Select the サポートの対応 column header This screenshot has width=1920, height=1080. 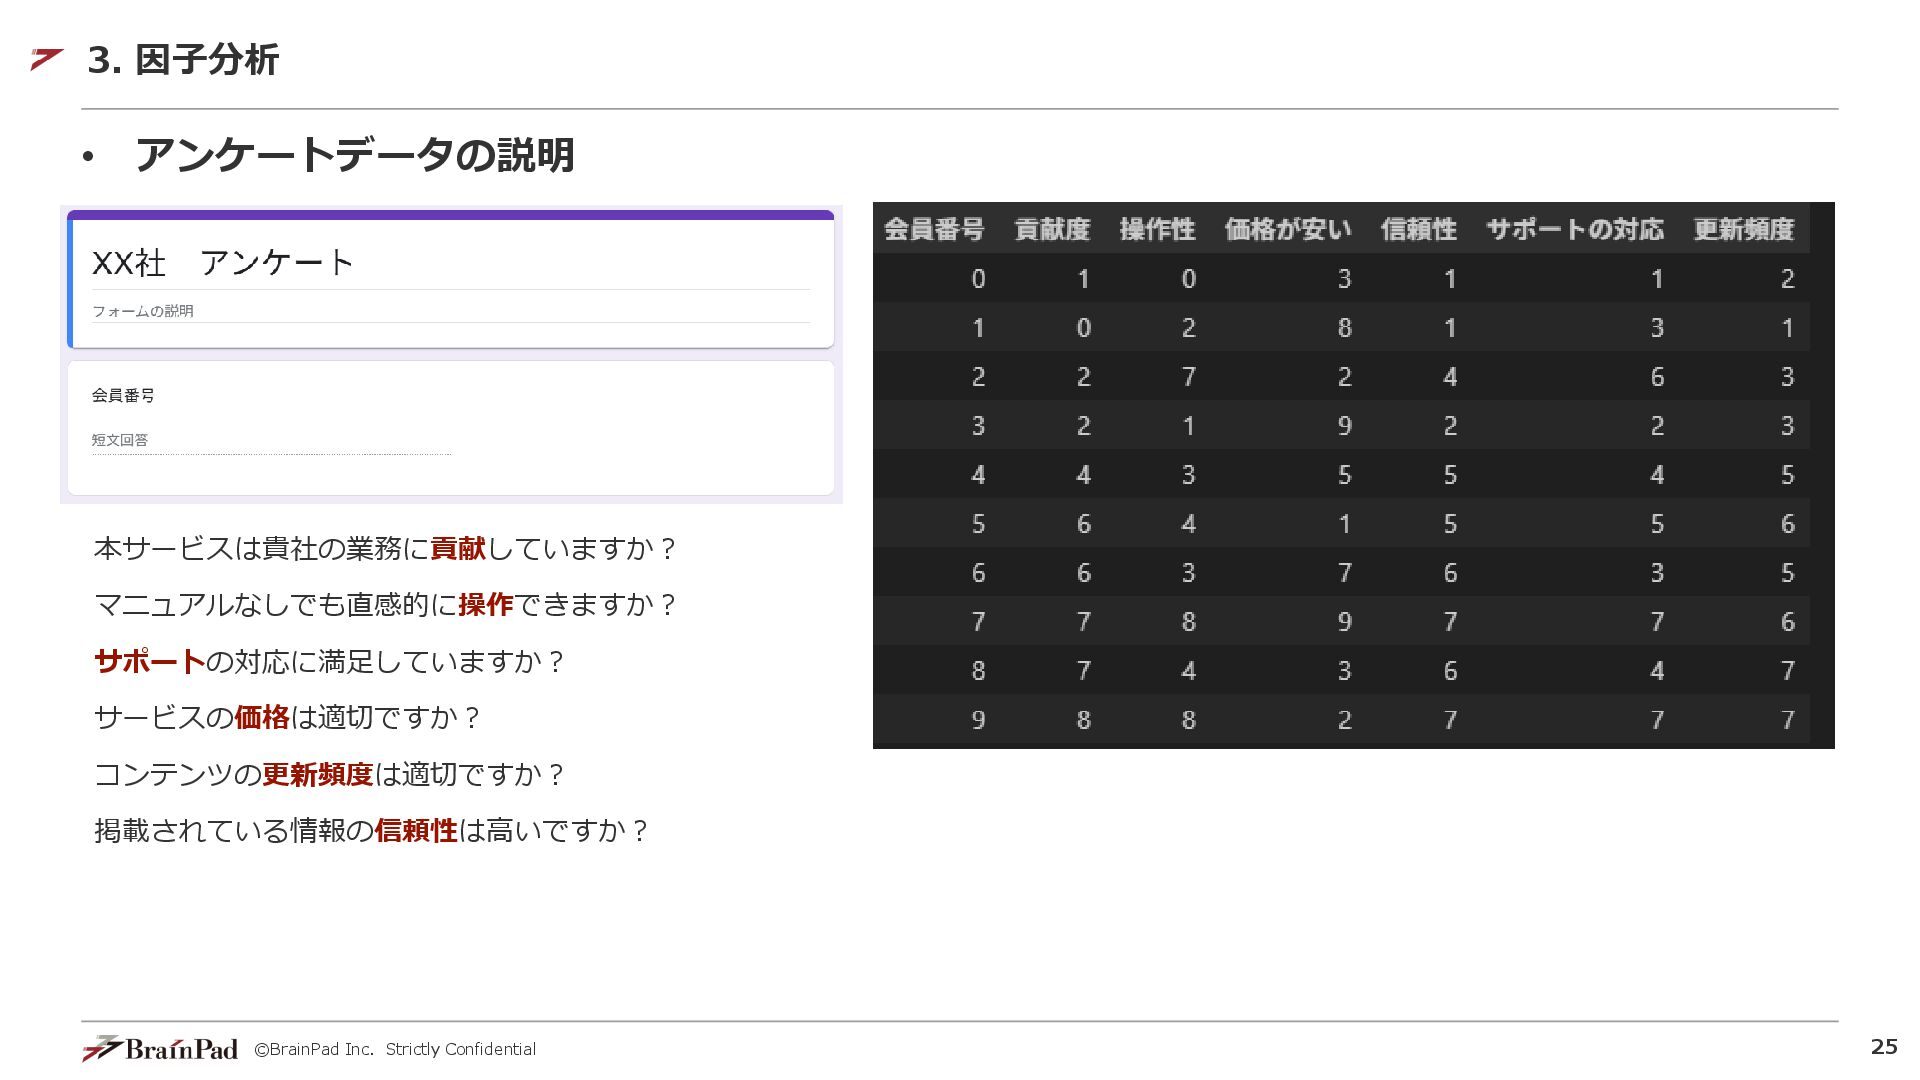pyautogui.click(x=1574, y=230)
